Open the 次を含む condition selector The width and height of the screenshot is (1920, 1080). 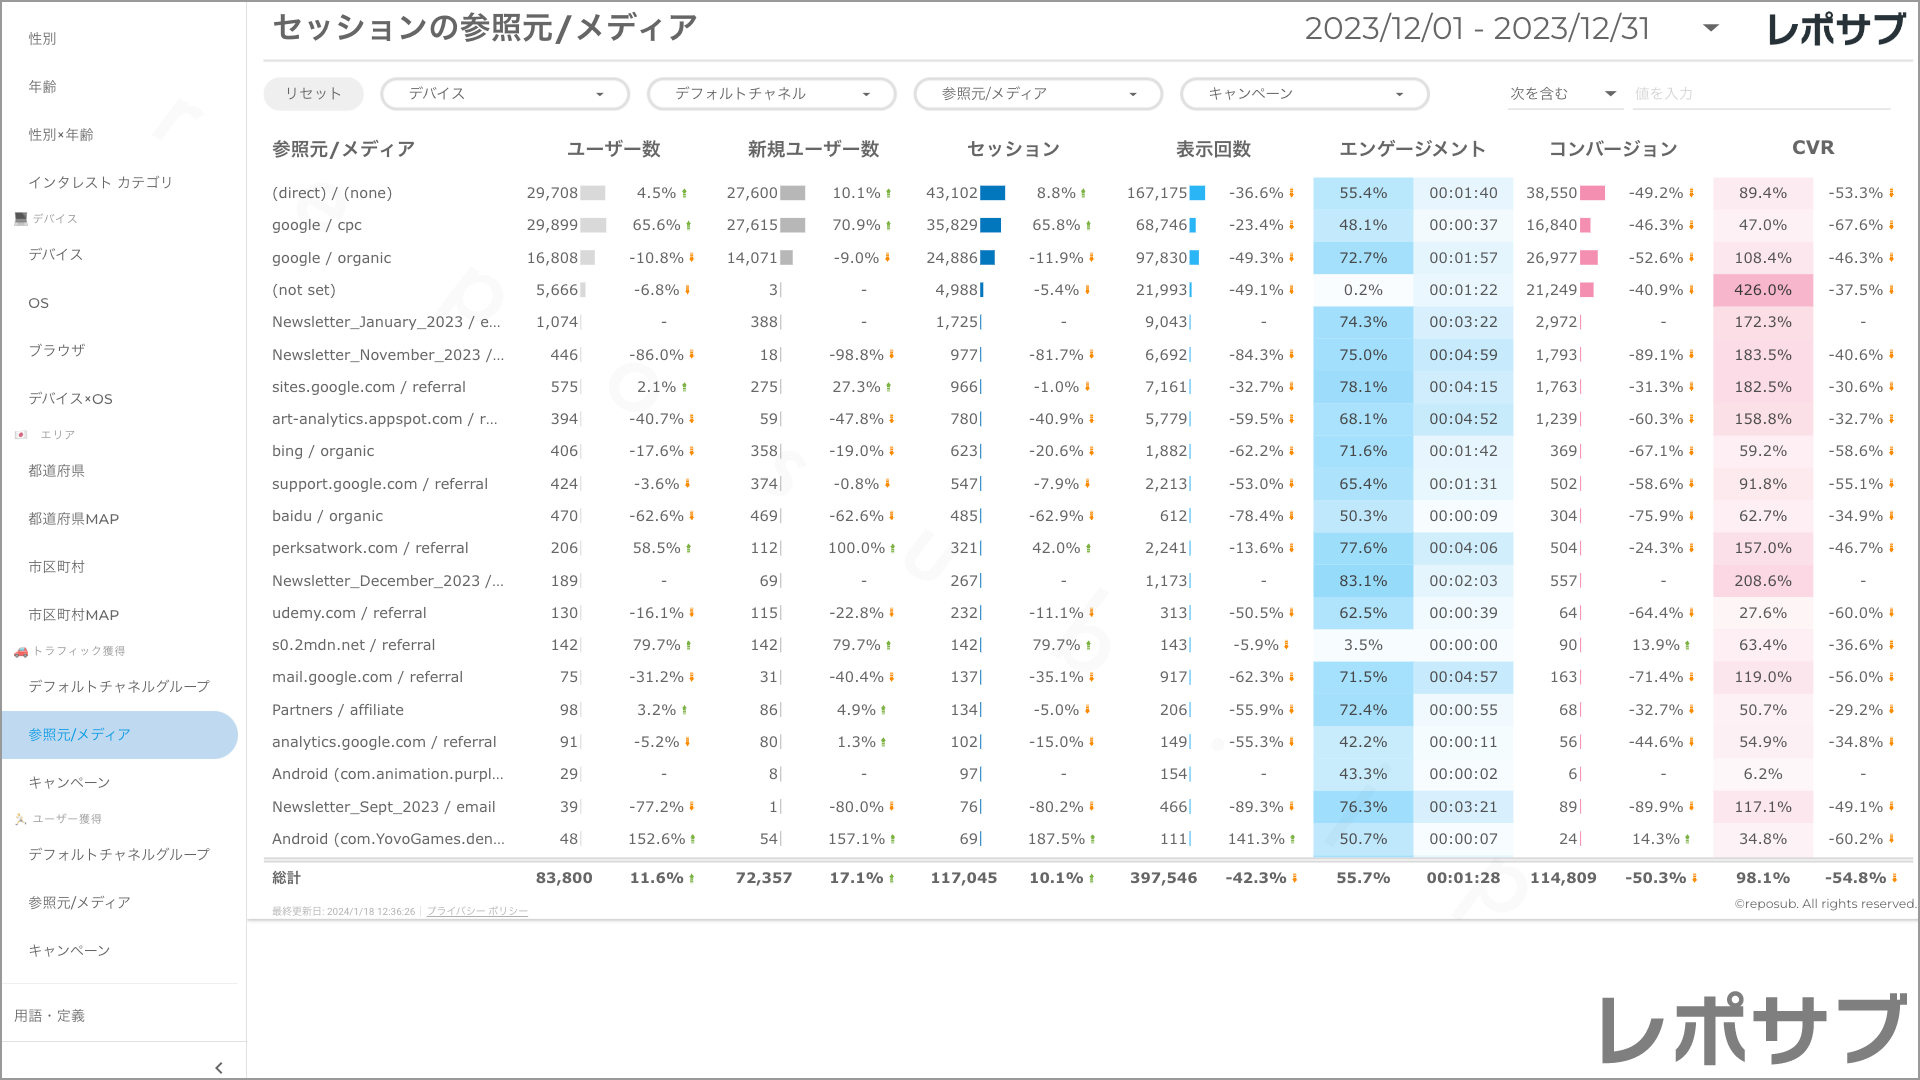pos(1562,94)
